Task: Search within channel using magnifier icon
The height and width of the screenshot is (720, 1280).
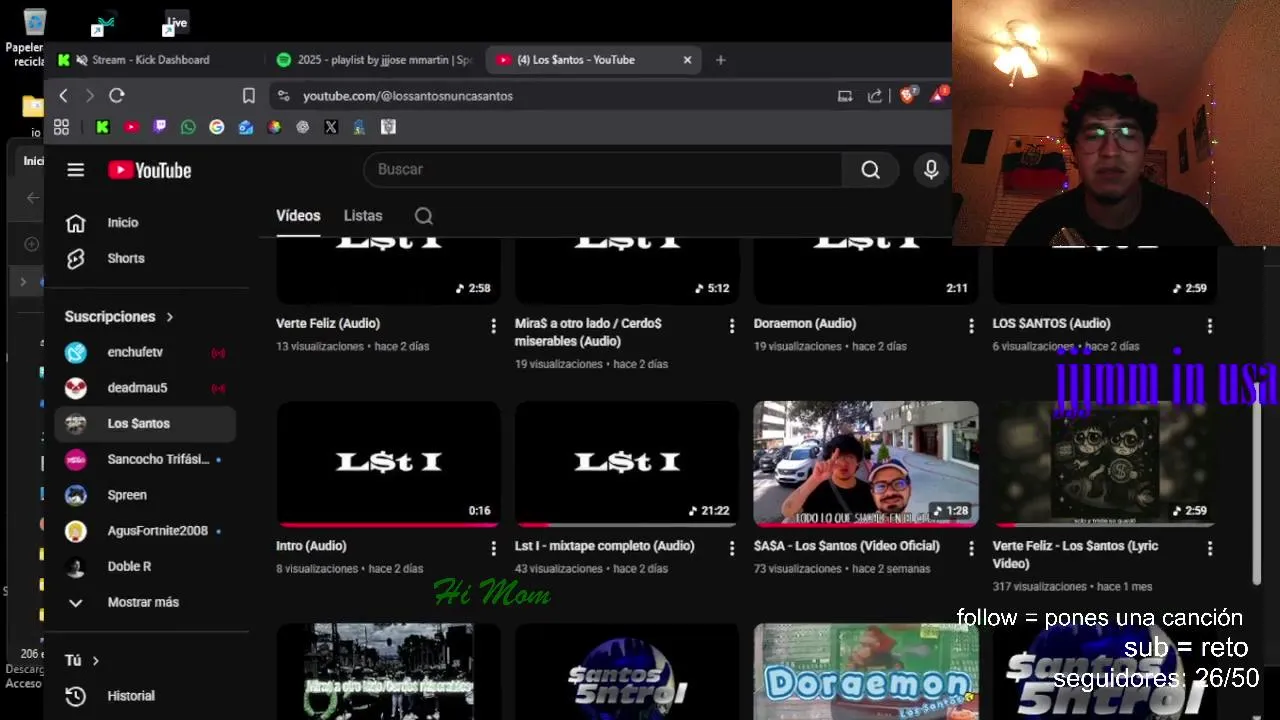Action: click(x=424, y=216)
